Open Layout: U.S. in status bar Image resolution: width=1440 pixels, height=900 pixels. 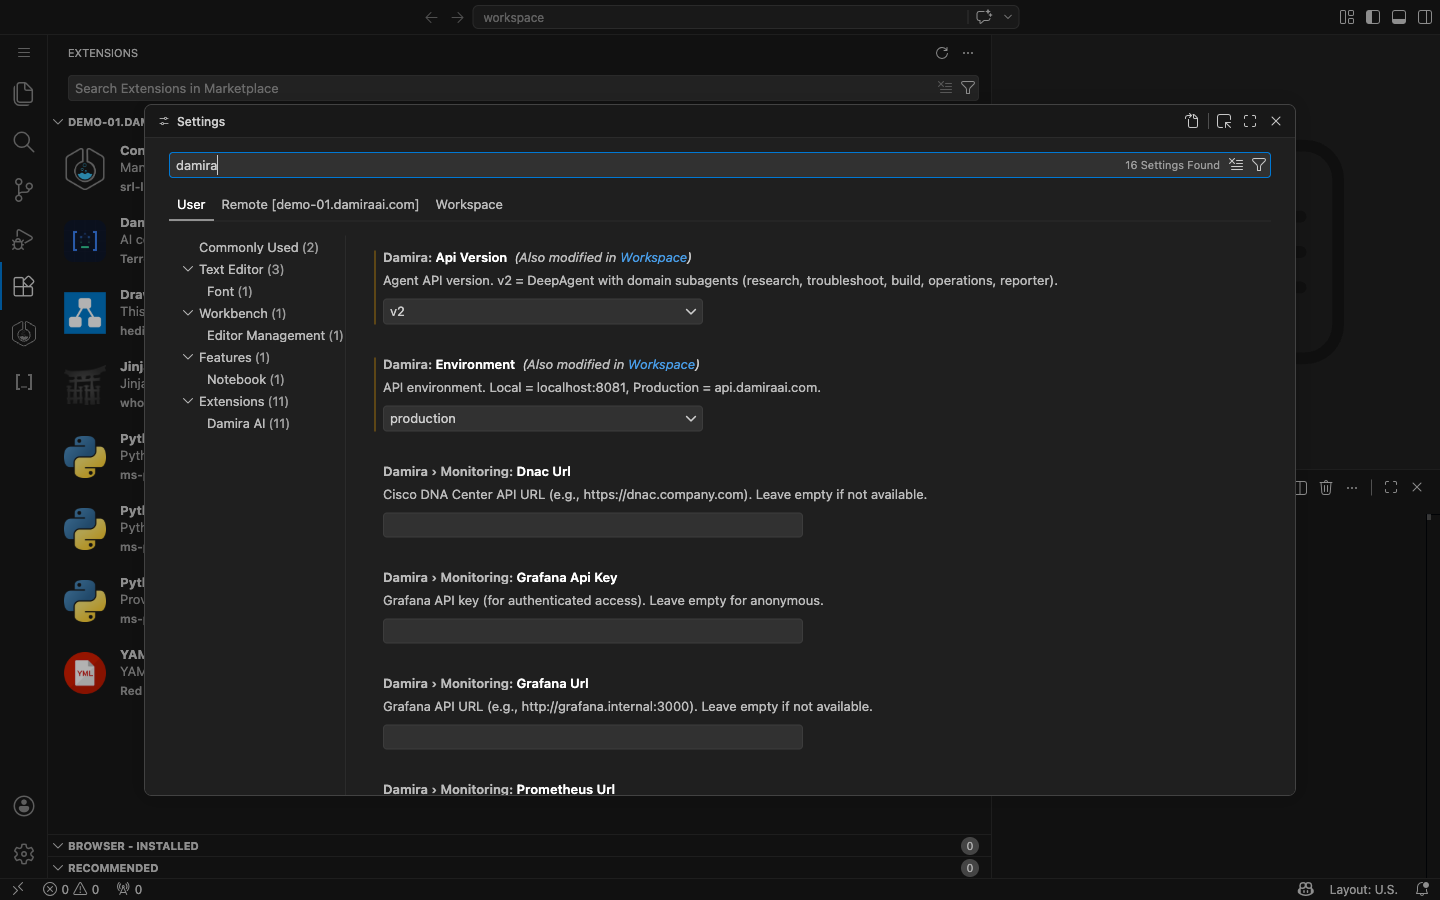tap(1363, 889)
